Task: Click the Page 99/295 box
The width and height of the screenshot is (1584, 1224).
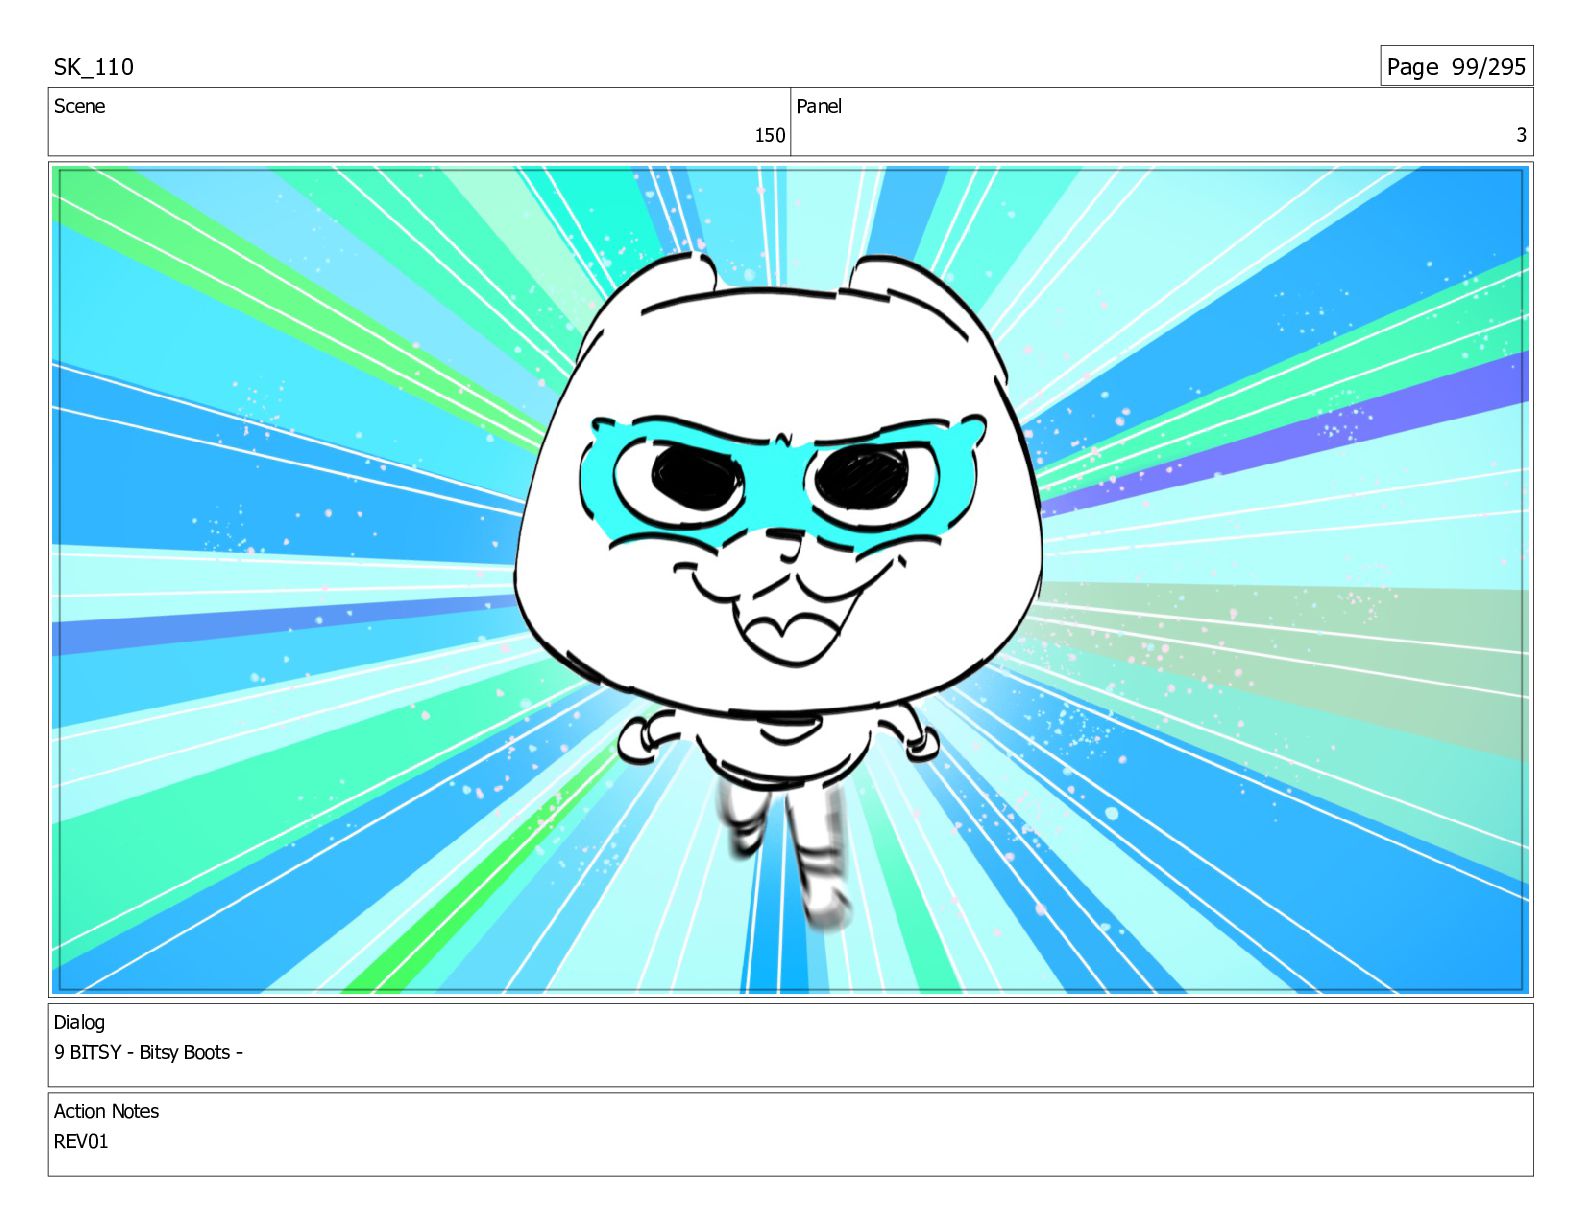Action: (1456, 66)
